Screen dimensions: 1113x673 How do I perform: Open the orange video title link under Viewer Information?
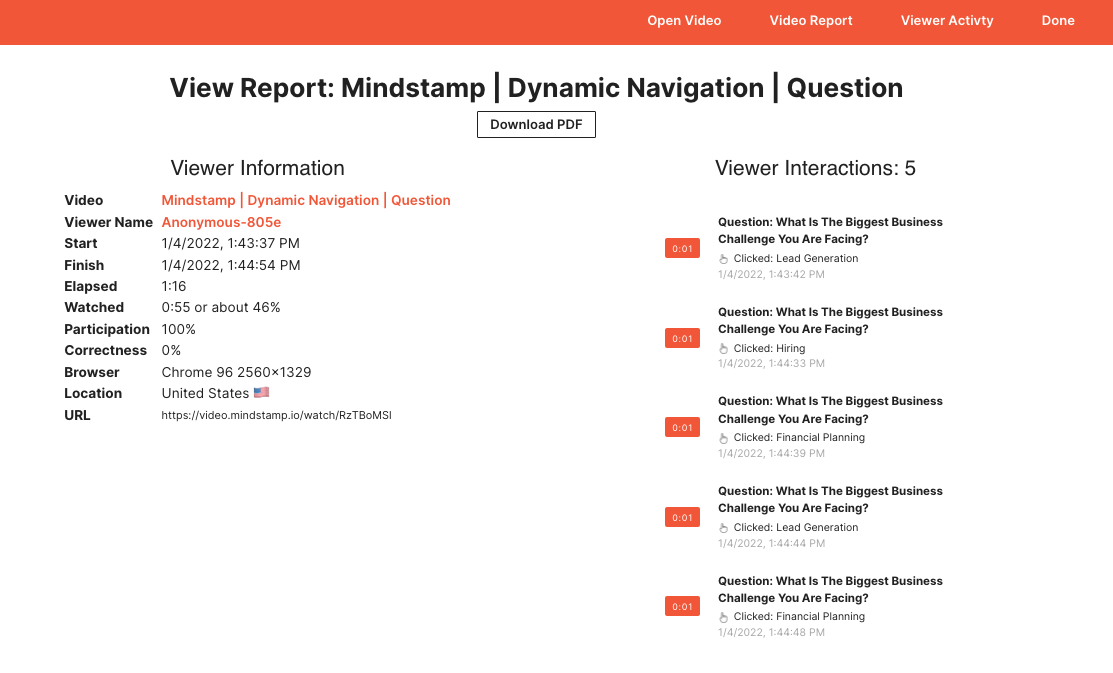306,200
